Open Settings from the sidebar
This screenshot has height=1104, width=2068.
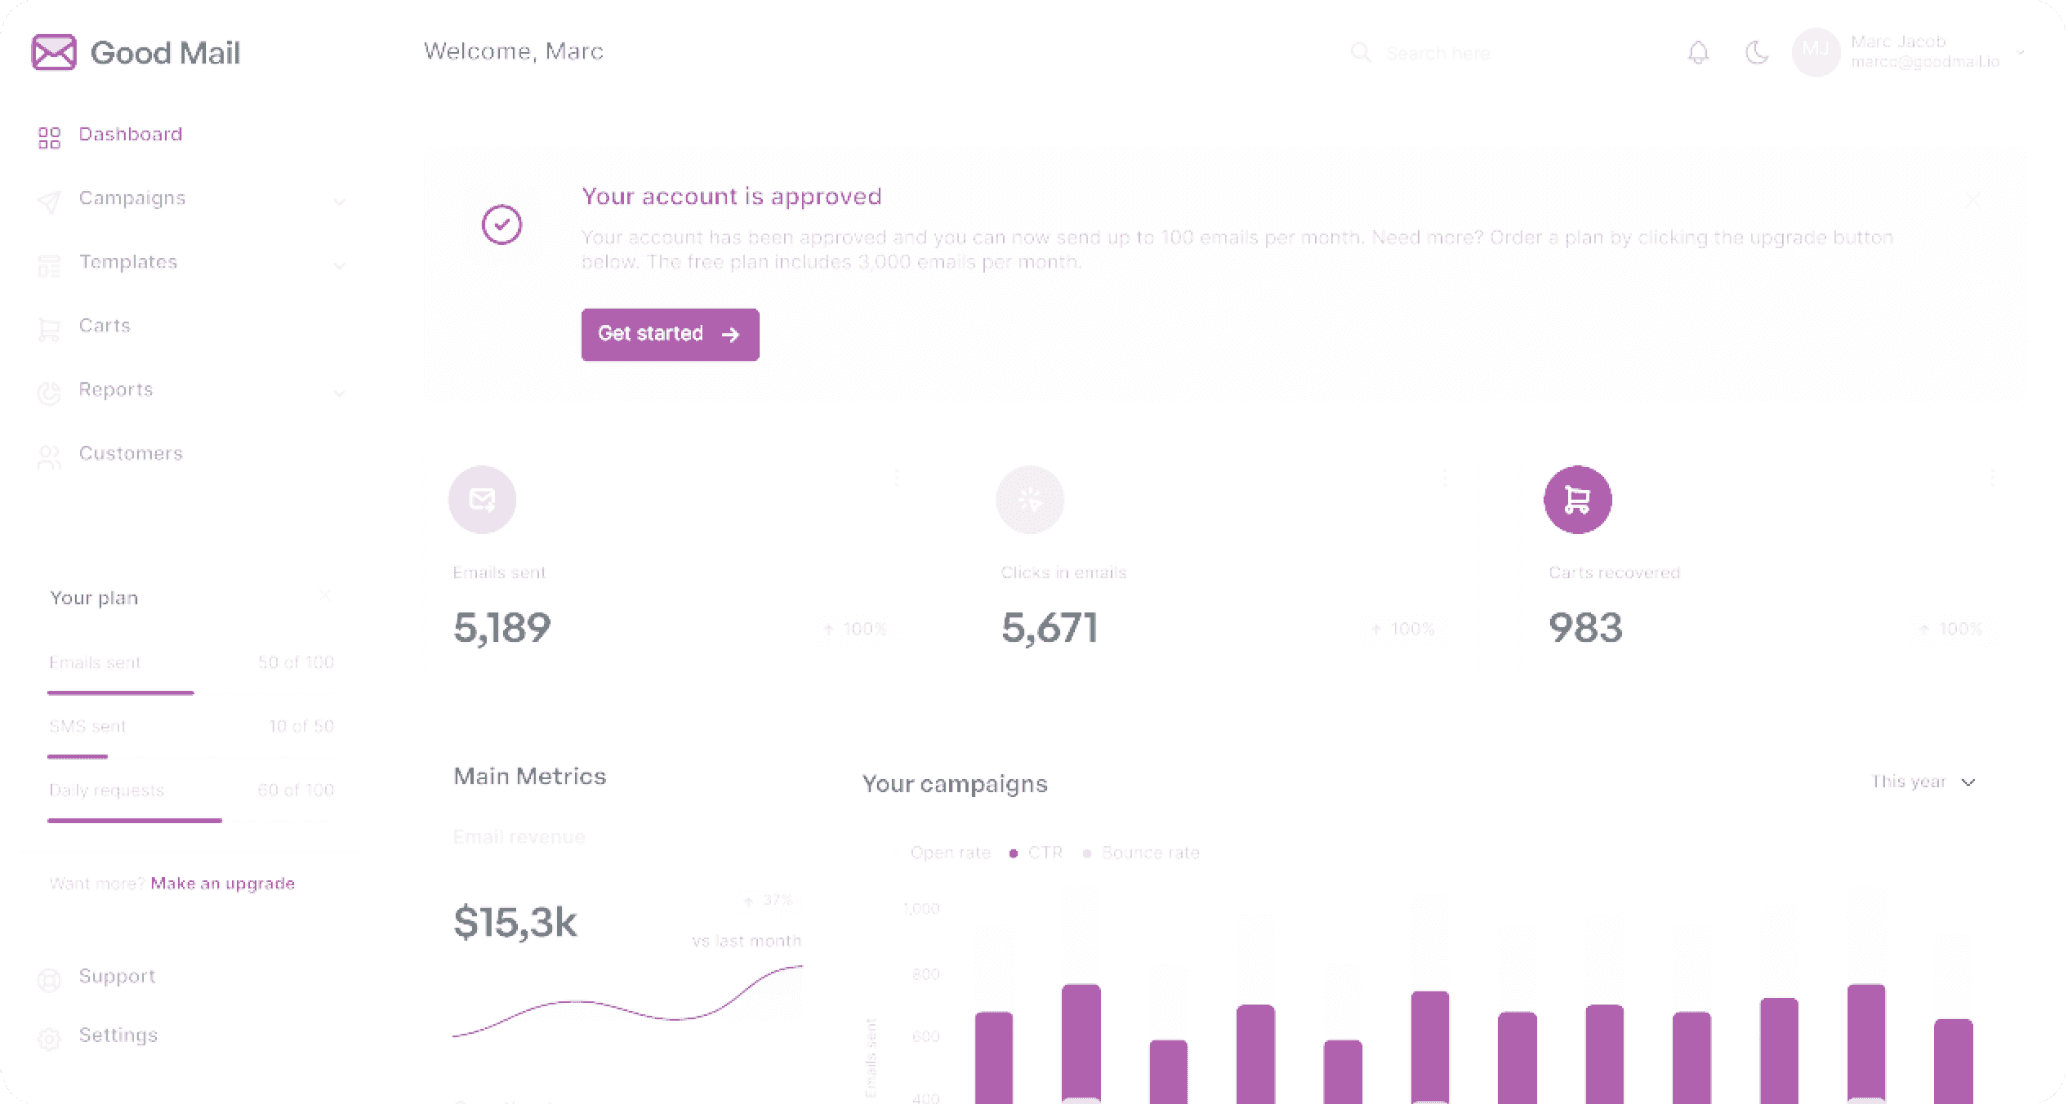(117, 1035)
